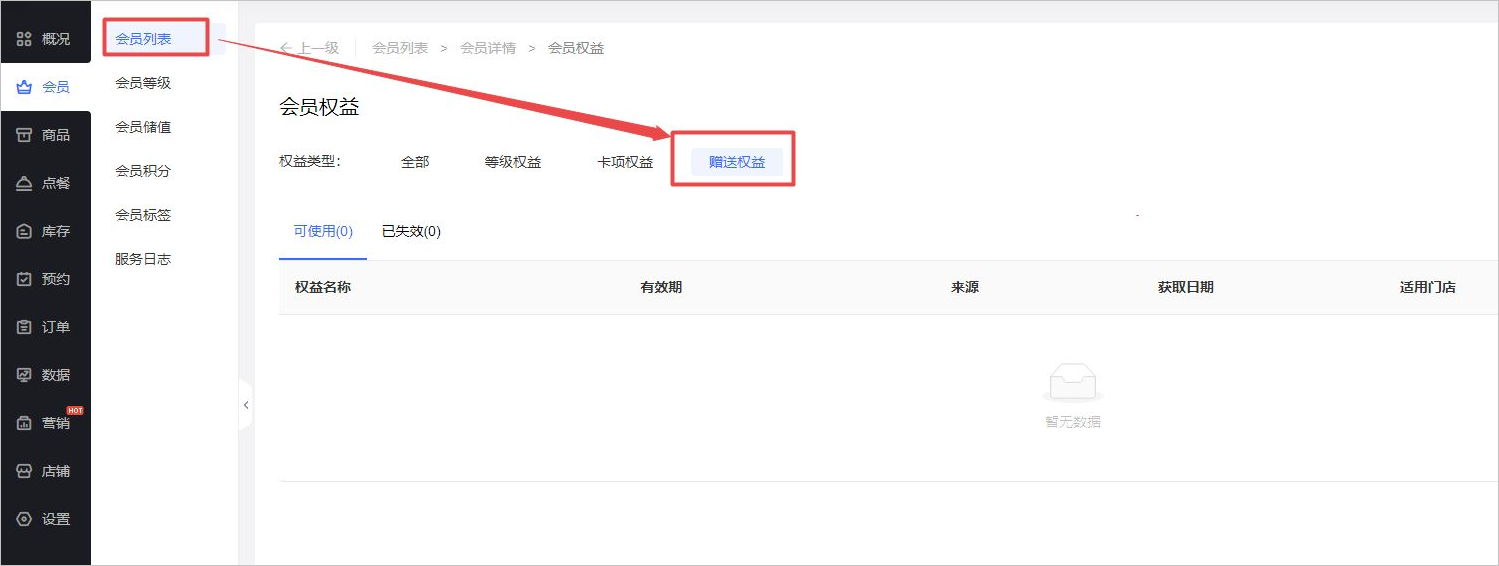Filter benefit type by 全部

click(415, 162)
